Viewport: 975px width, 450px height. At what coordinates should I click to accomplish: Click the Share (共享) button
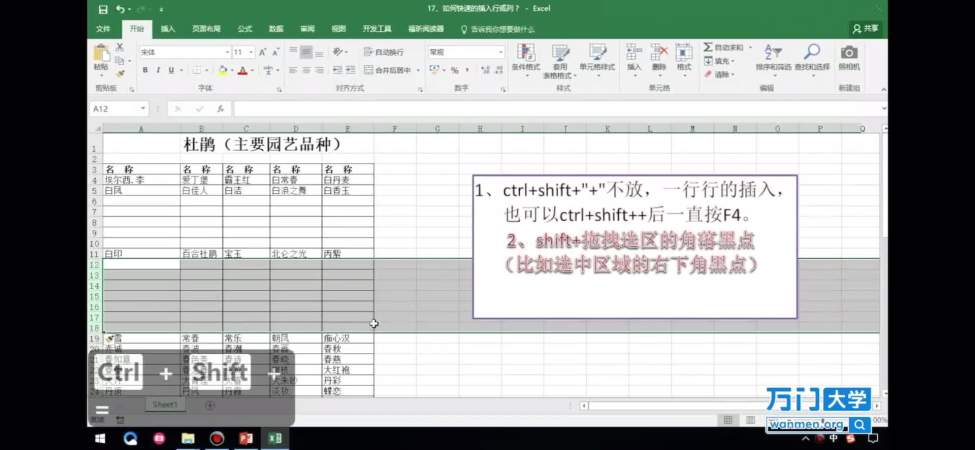[x=866, y=29]
